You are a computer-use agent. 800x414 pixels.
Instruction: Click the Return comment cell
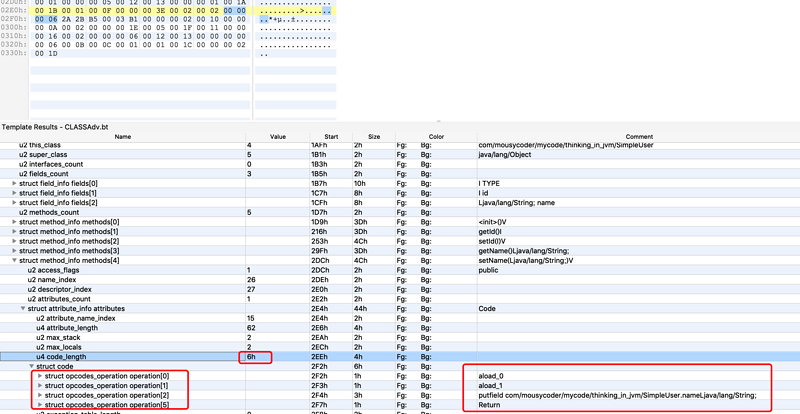pos(489,405)
